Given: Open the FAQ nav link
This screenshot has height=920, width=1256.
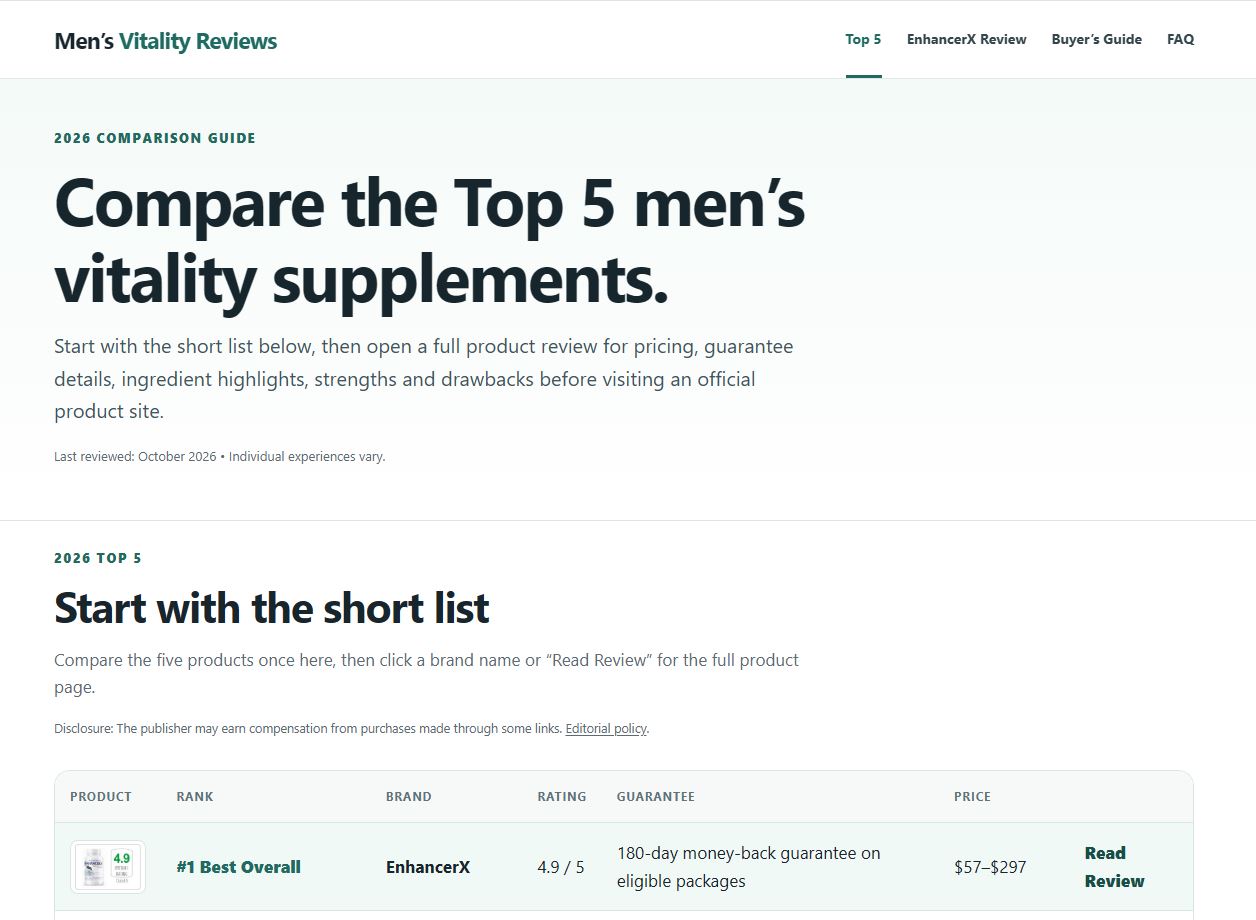Looking at the screenshot, I should click(1180, 39).
